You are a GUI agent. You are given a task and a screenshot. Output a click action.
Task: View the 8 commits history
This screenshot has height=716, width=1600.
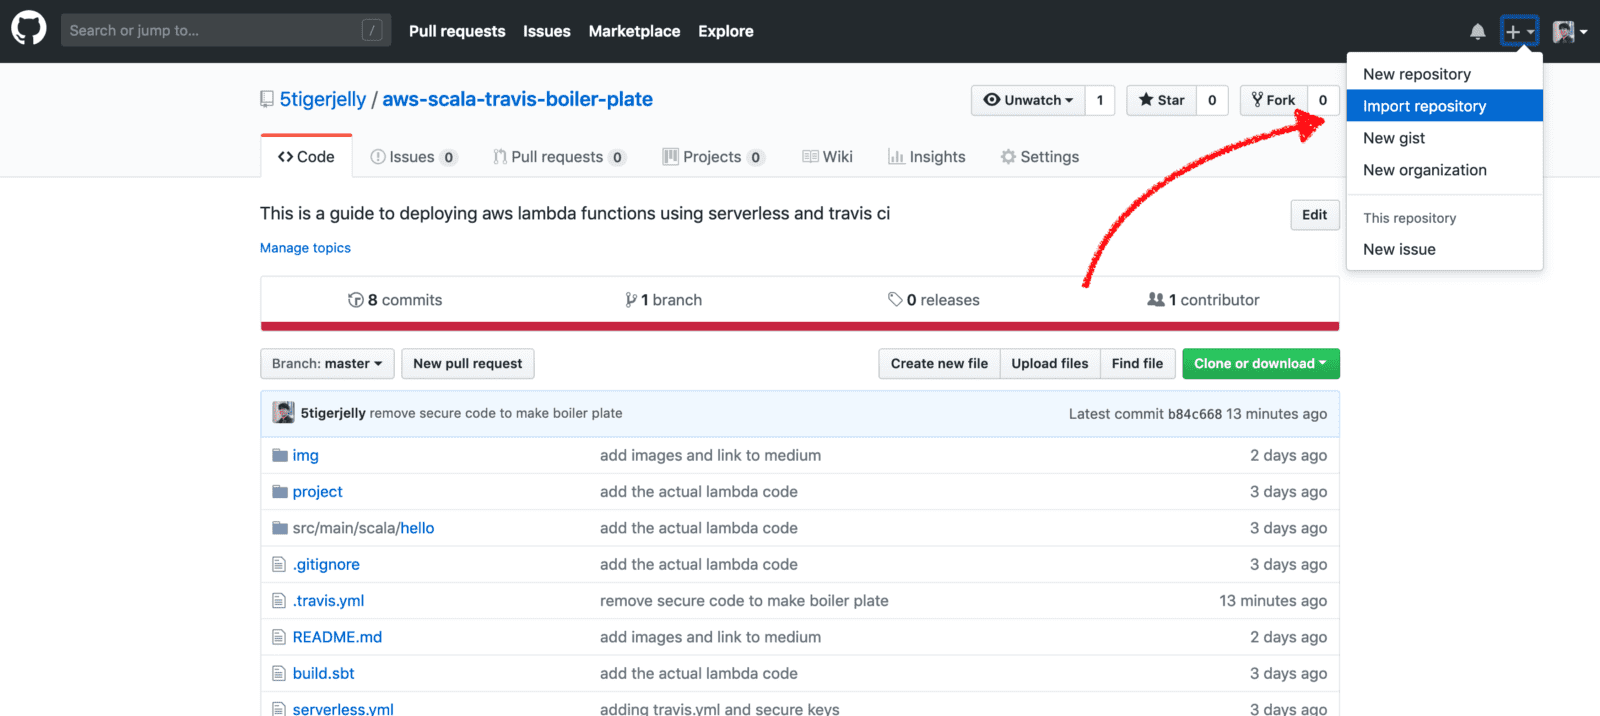[x=395, y=300]
